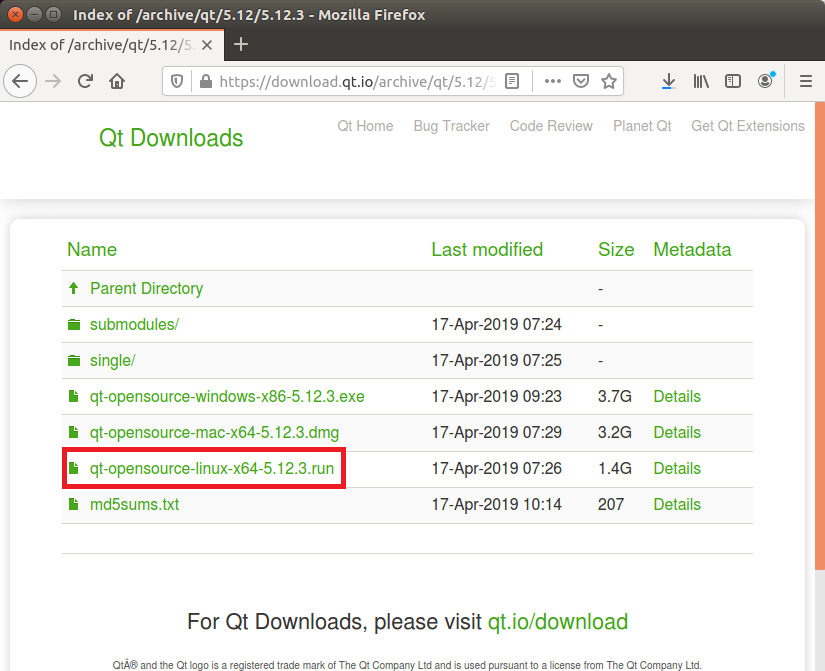This screenshot has width=825, height=671.
Task: Save page to Pocket
Action: pyautogui.click(x=580, y=81)
